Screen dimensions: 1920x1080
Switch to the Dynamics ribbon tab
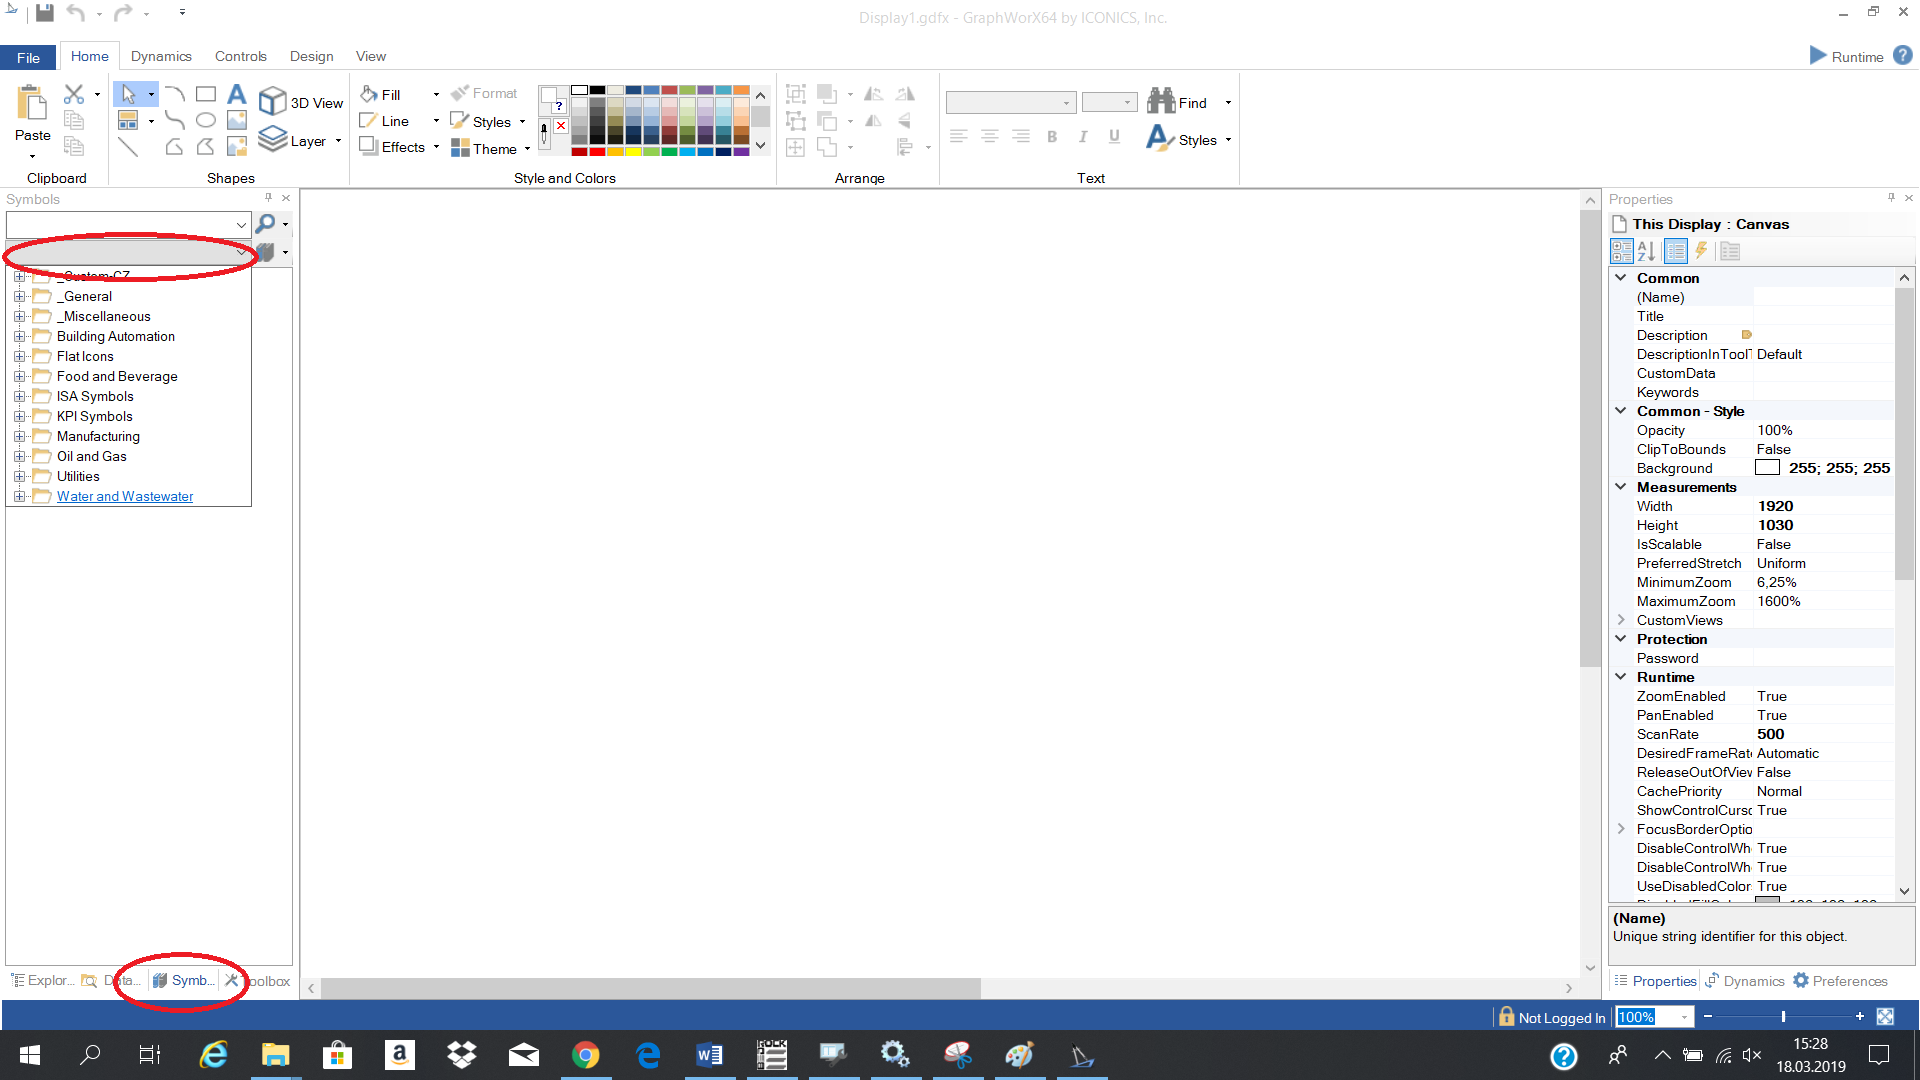(x=161, y=56)
